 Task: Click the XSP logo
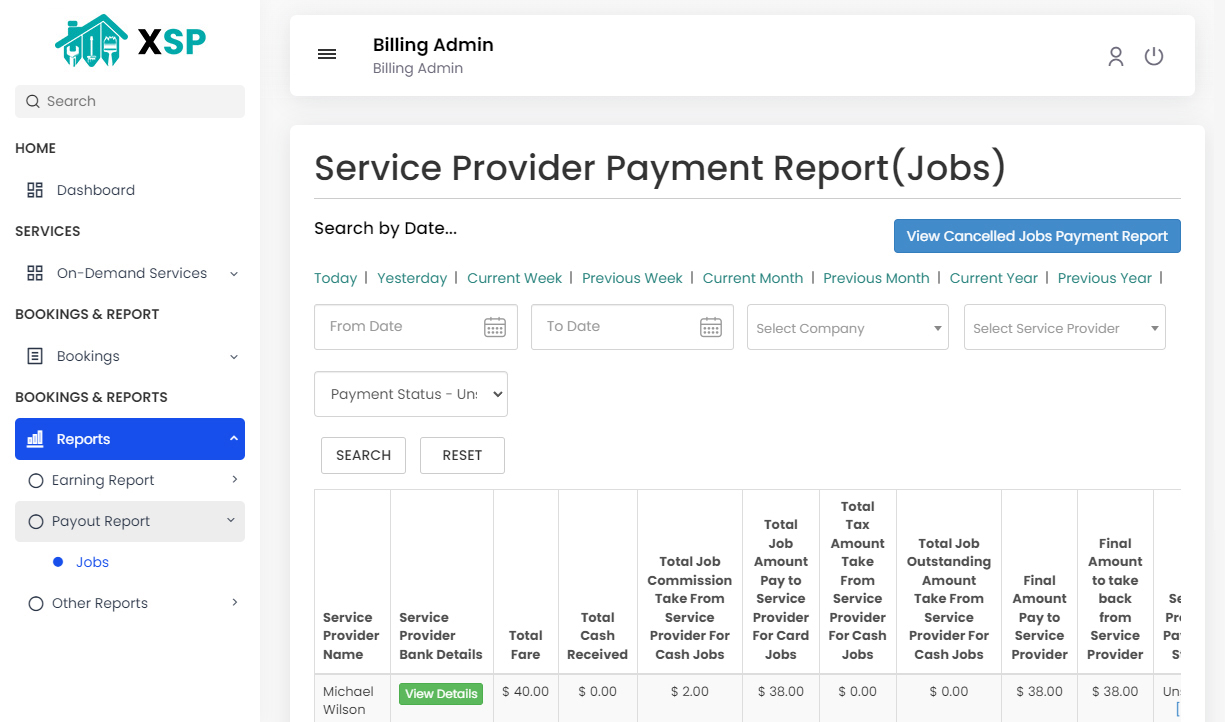coord(129,40)
